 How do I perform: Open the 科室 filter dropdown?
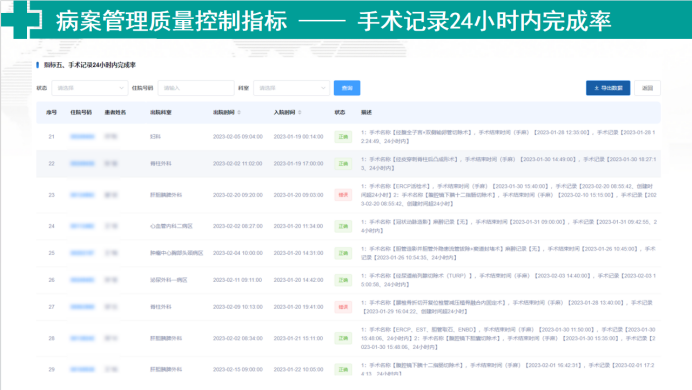pos(291,88)
